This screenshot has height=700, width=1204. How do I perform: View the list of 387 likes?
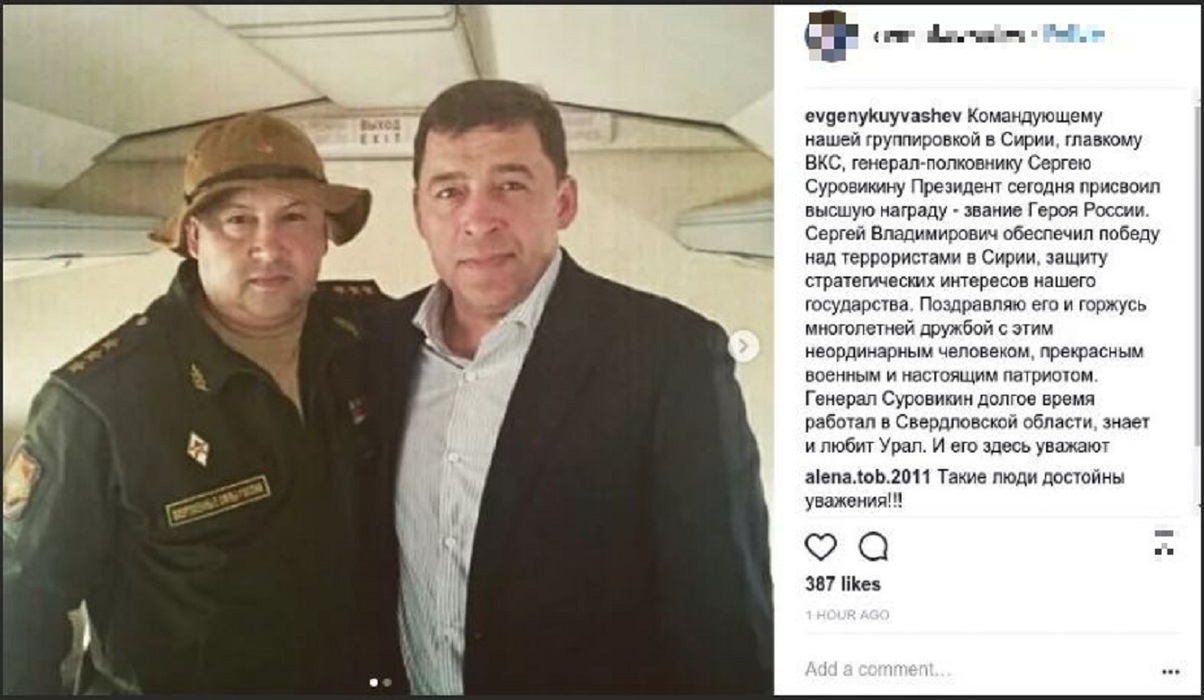(x=843, y=583)
